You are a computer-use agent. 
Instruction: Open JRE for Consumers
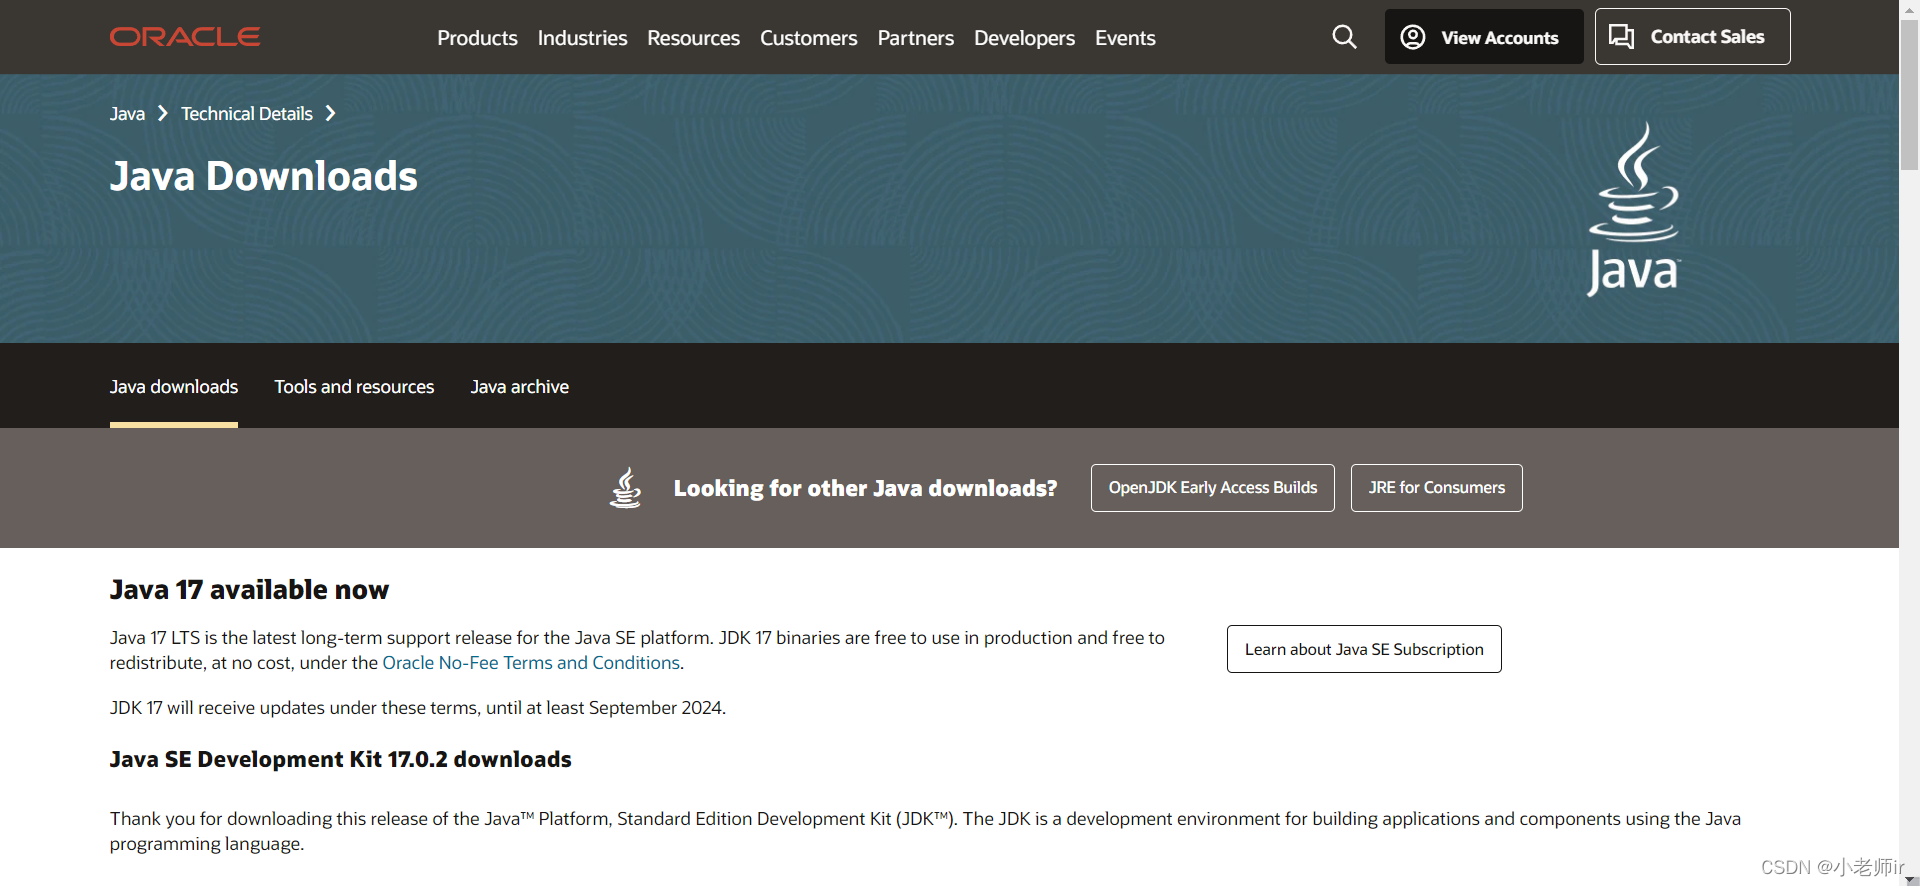click(x=1436, y=488)
